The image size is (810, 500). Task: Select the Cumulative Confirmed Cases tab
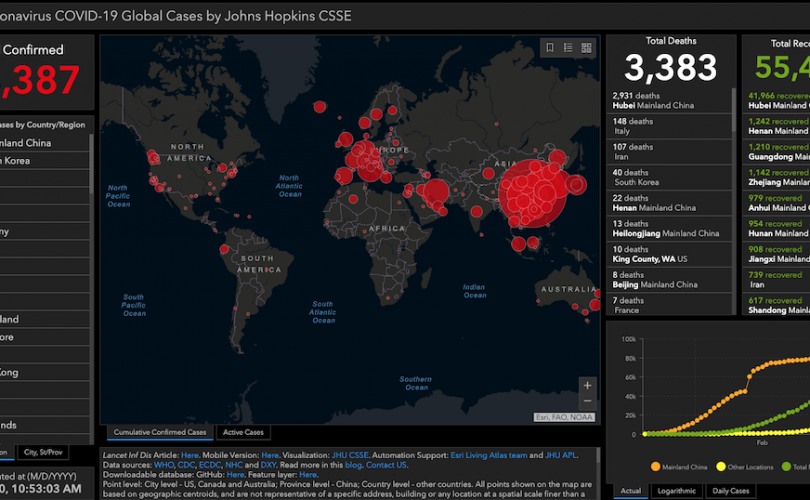coord(160,432)
